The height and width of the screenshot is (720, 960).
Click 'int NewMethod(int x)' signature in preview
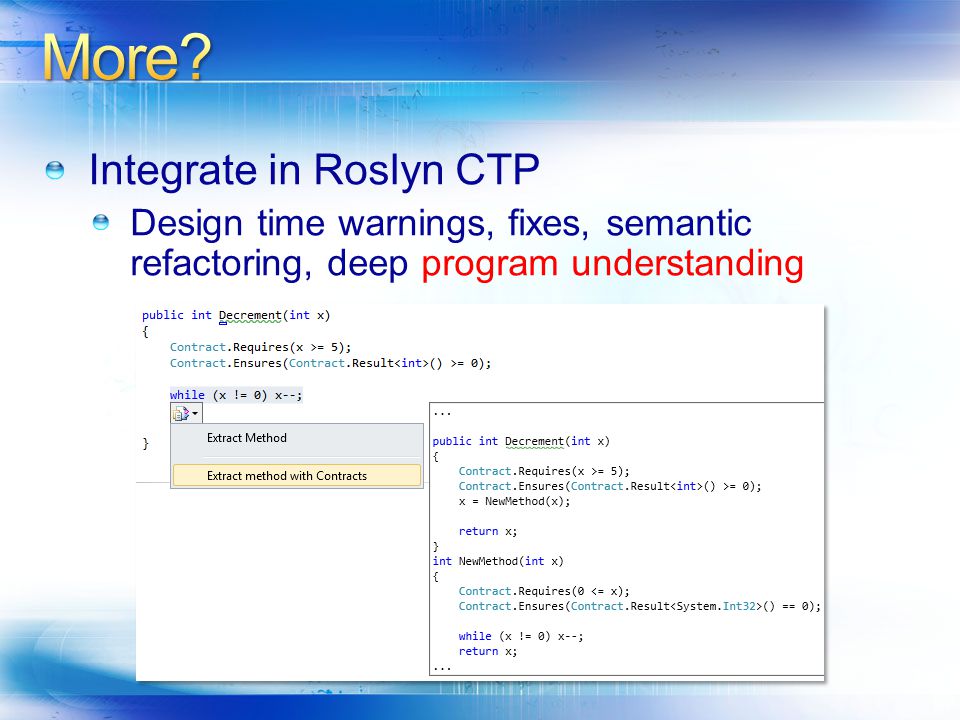498,561
